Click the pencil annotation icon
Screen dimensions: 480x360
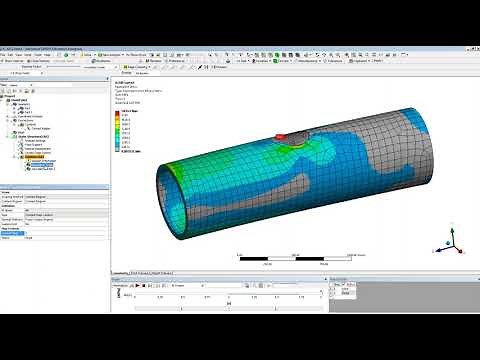(x=200, y=67)
